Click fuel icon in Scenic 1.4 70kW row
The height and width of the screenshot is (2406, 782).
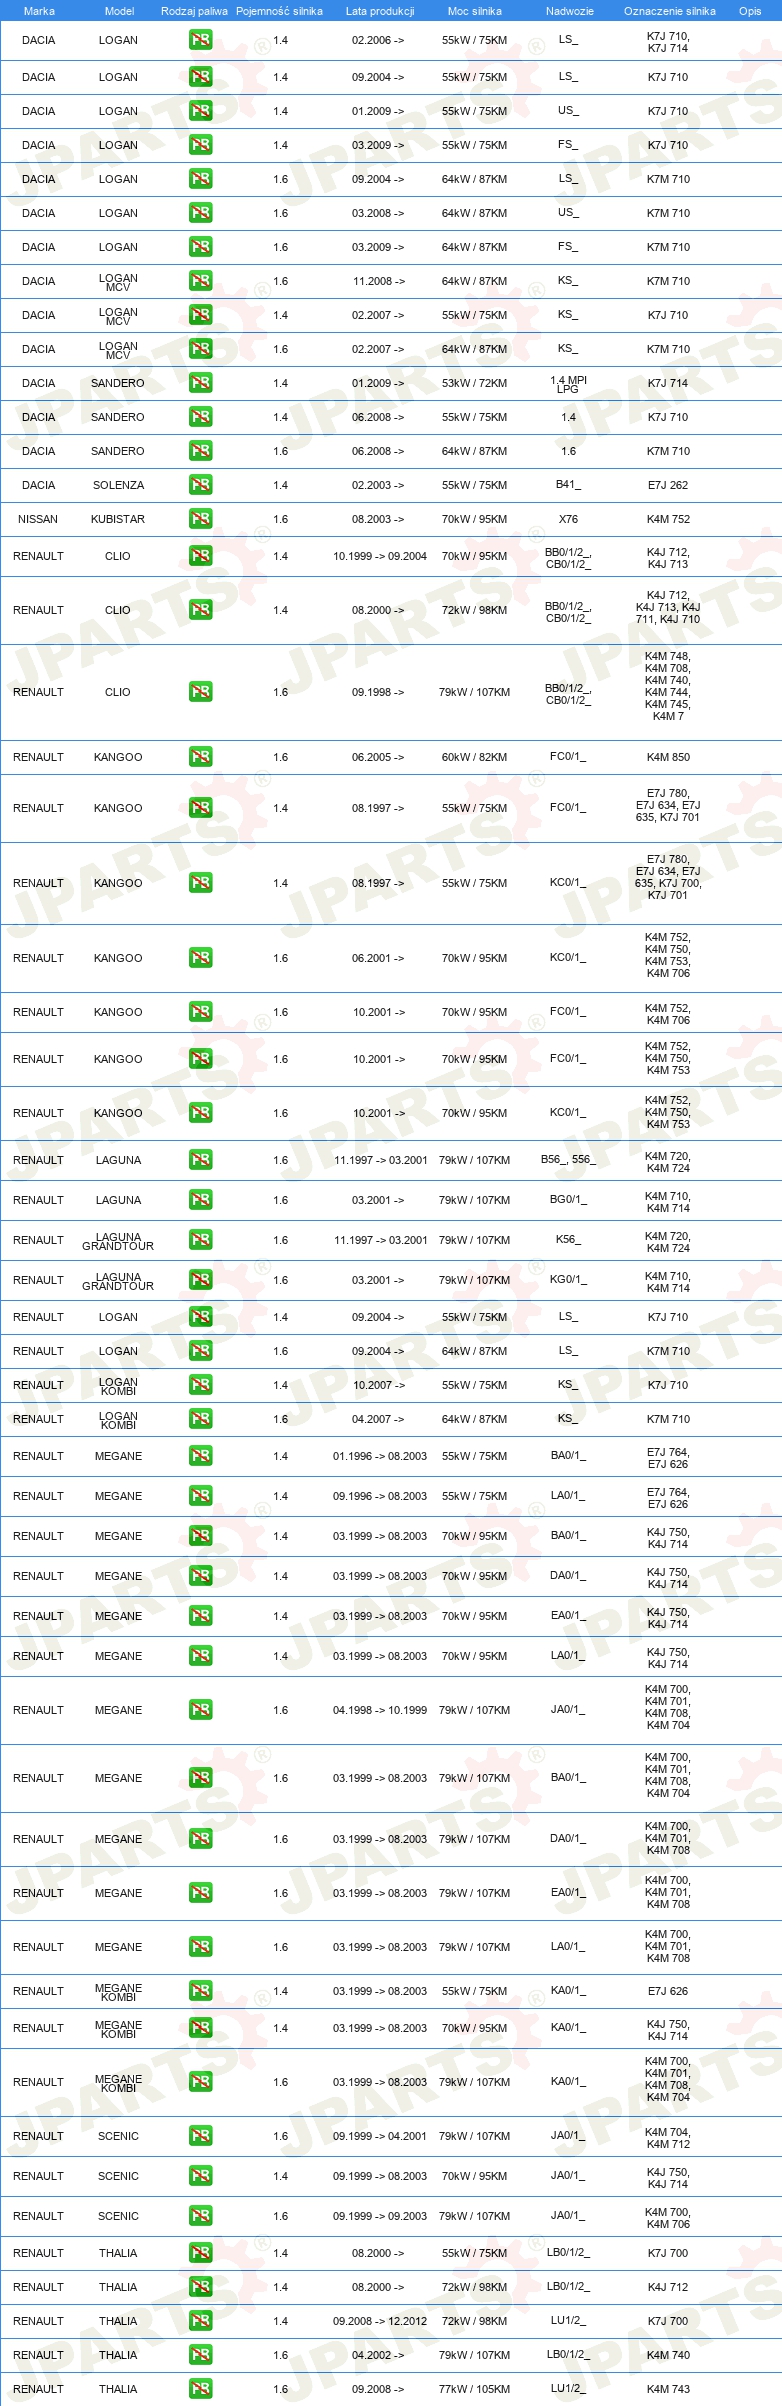pos(200,2176)
